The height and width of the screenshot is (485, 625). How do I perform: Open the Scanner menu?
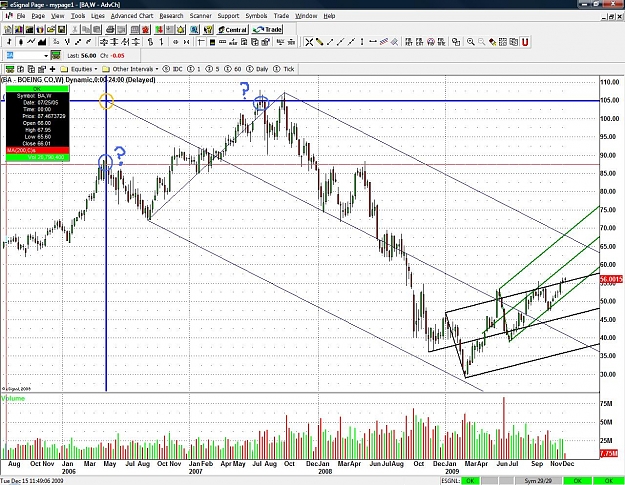pyautogui.click(x=200, y=16)
